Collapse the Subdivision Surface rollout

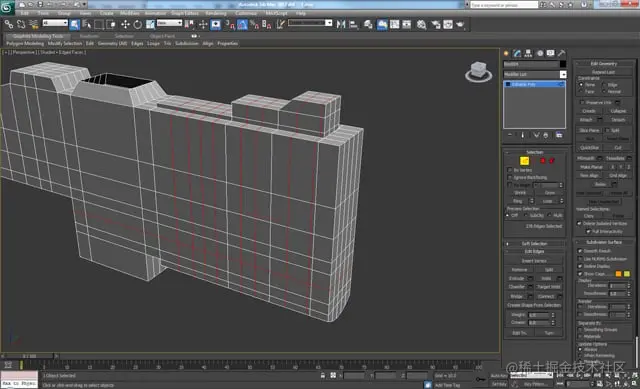pos(604,242)
